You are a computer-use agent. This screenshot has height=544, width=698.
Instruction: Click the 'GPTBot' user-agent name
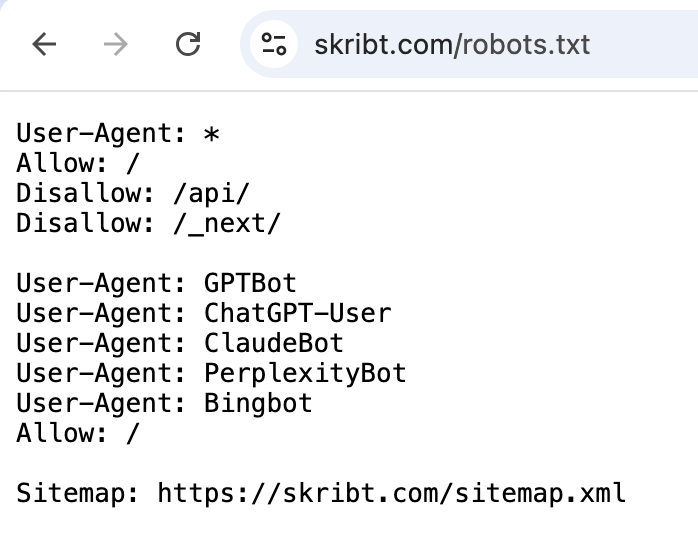250,283
